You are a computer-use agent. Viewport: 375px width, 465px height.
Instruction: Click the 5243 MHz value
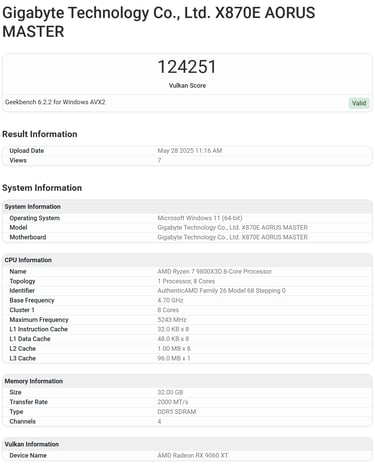tap(172, 320)
